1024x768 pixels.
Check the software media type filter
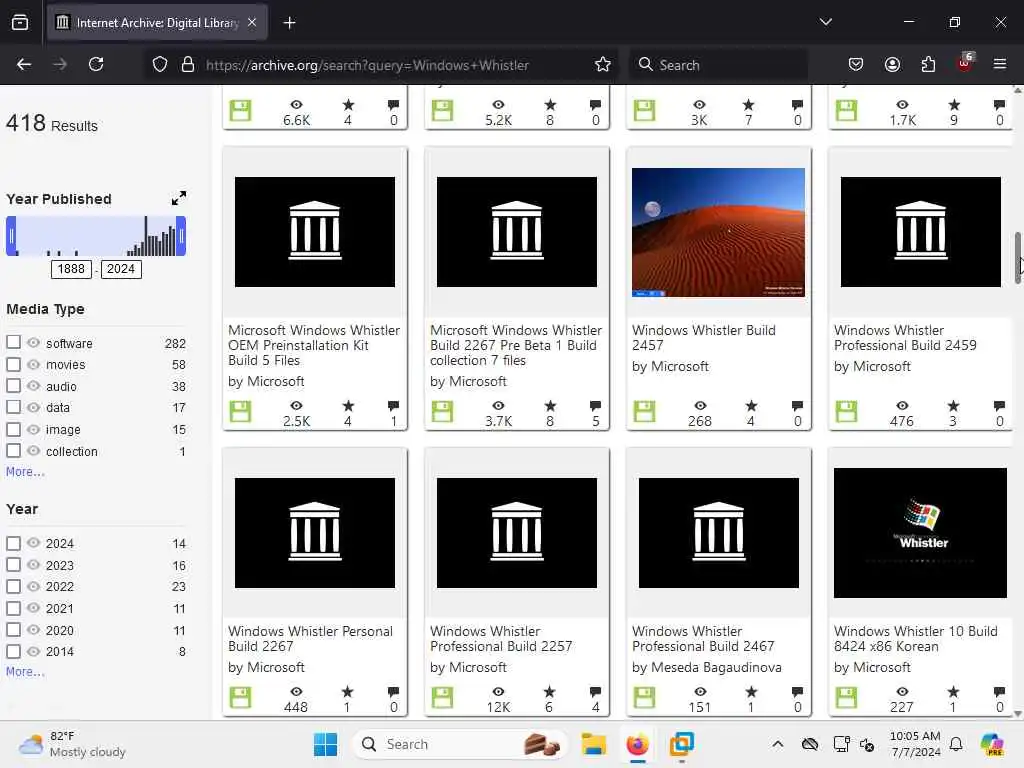click(13, 342)
